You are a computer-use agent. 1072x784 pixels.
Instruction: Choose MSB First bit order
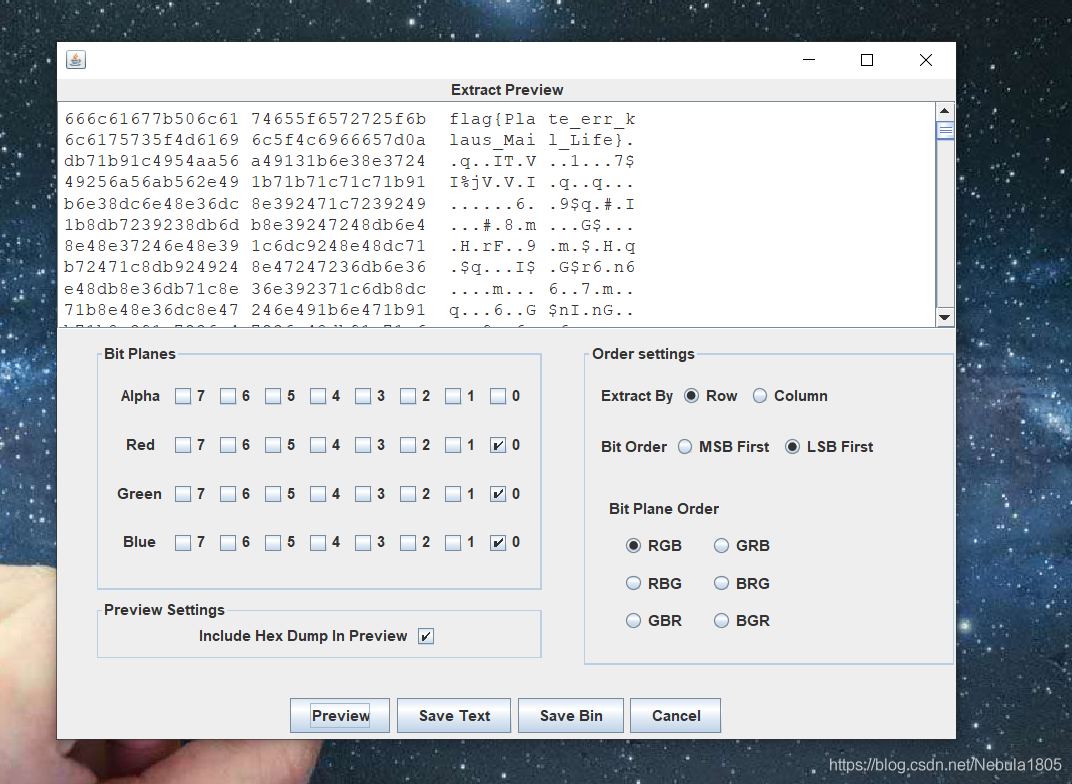(x=684, y=447)
